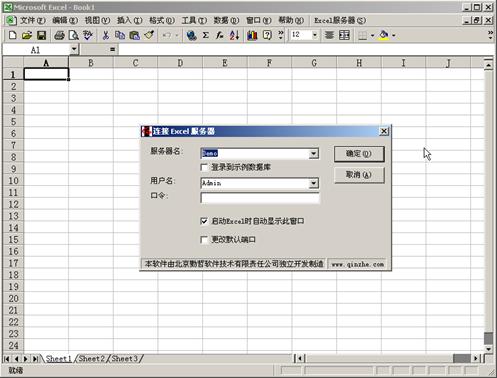This screenshot has height=378, width=497.
Task: Click the Print icon in toolbar
Action: tap(59, 35)
